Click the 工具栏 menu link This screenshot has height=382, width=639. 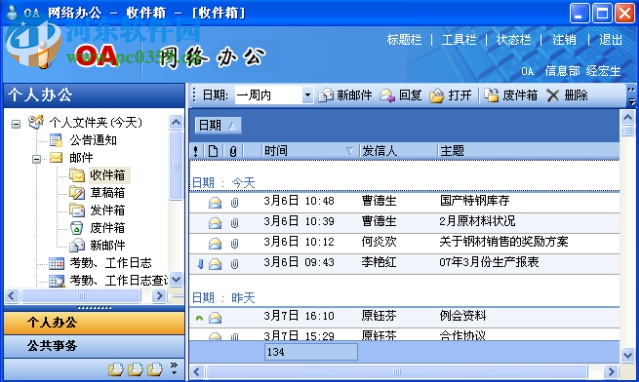(x=459, y=40)
